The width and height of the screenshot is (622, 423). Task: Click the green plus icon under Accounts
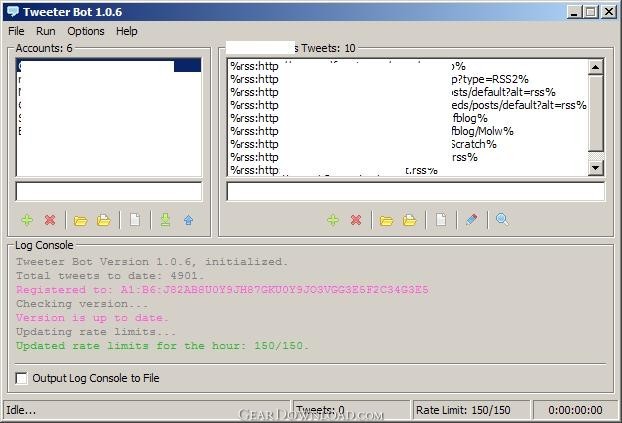point(27,220)
